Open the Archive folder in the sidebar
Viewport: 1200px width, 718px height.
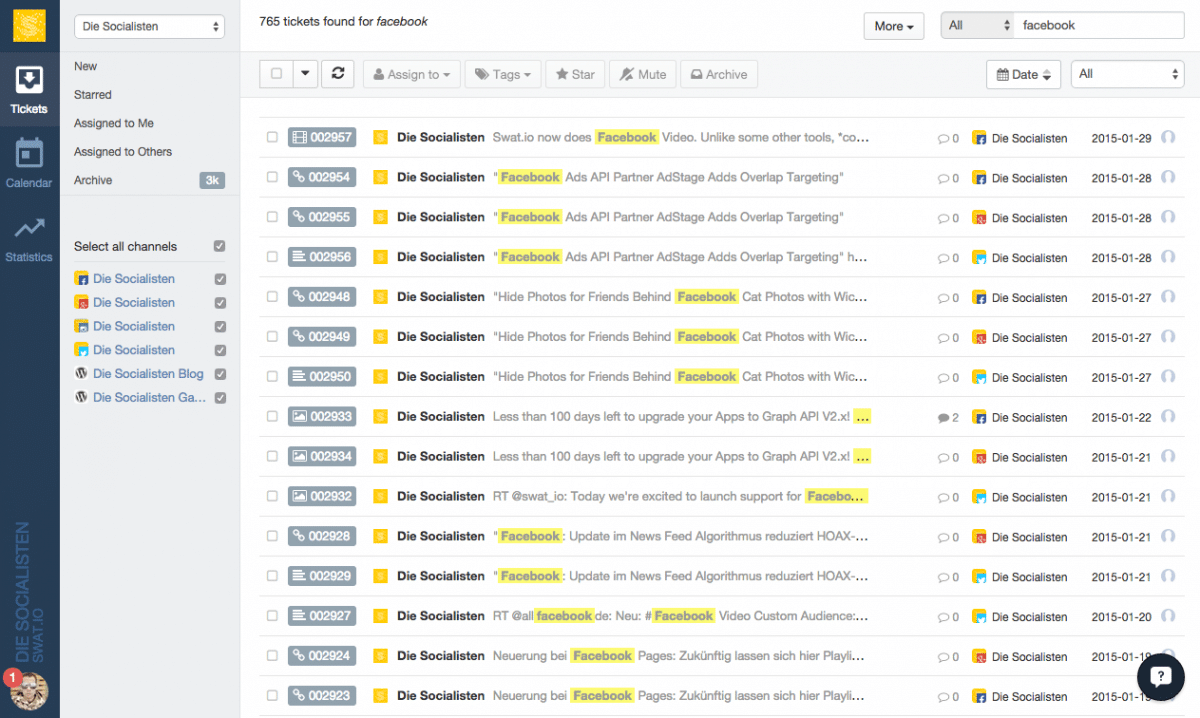coord(93,180)
